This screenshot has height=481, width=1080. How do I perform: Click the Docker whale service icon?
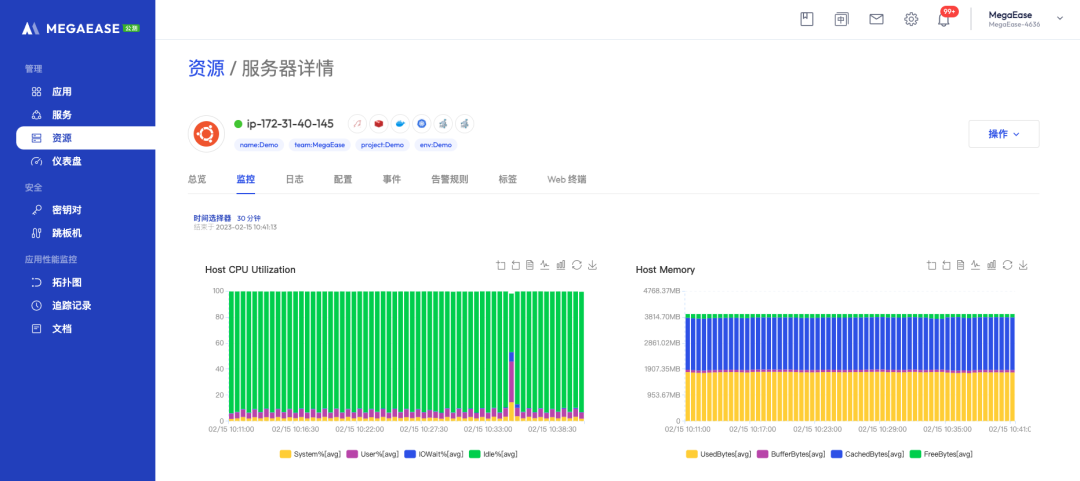point(400,124)
